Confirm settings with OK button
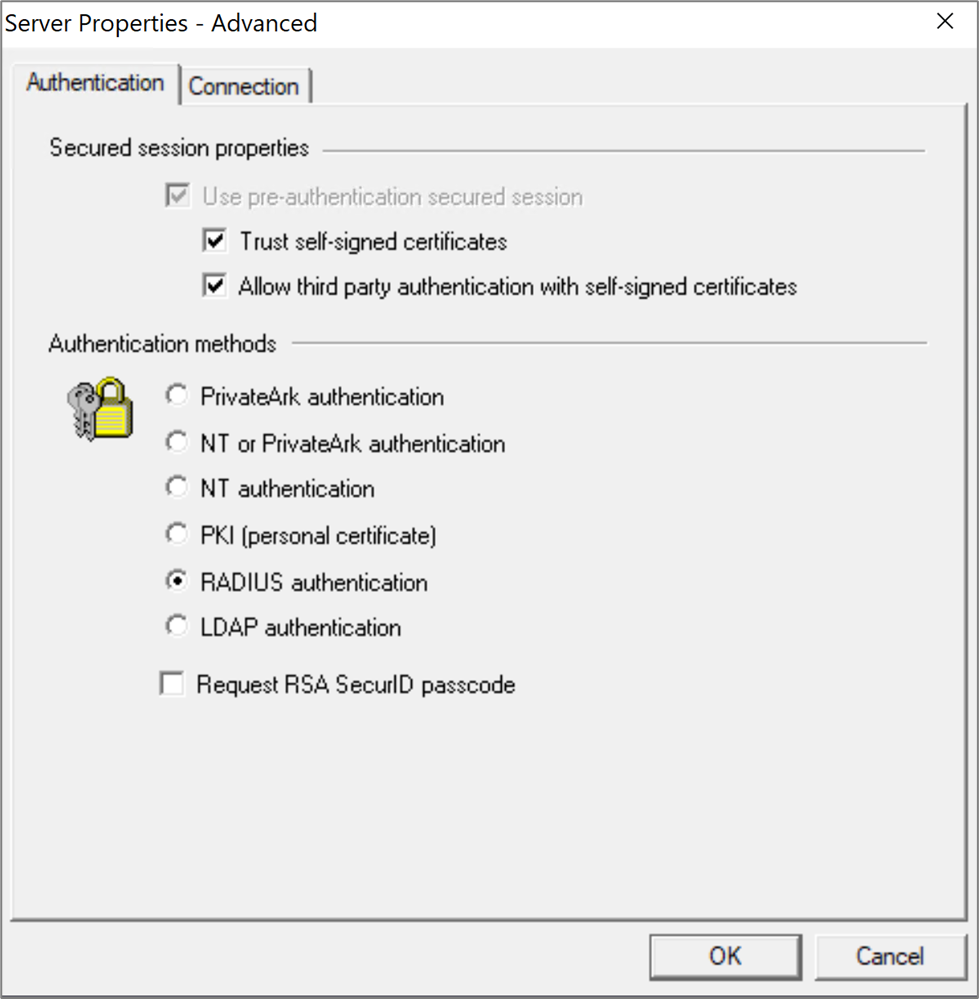 point(725,956)
